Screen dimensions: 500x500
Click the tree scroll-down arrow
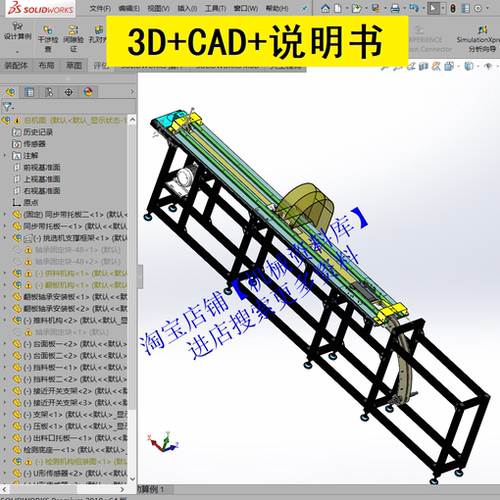[x=132, y=479]
